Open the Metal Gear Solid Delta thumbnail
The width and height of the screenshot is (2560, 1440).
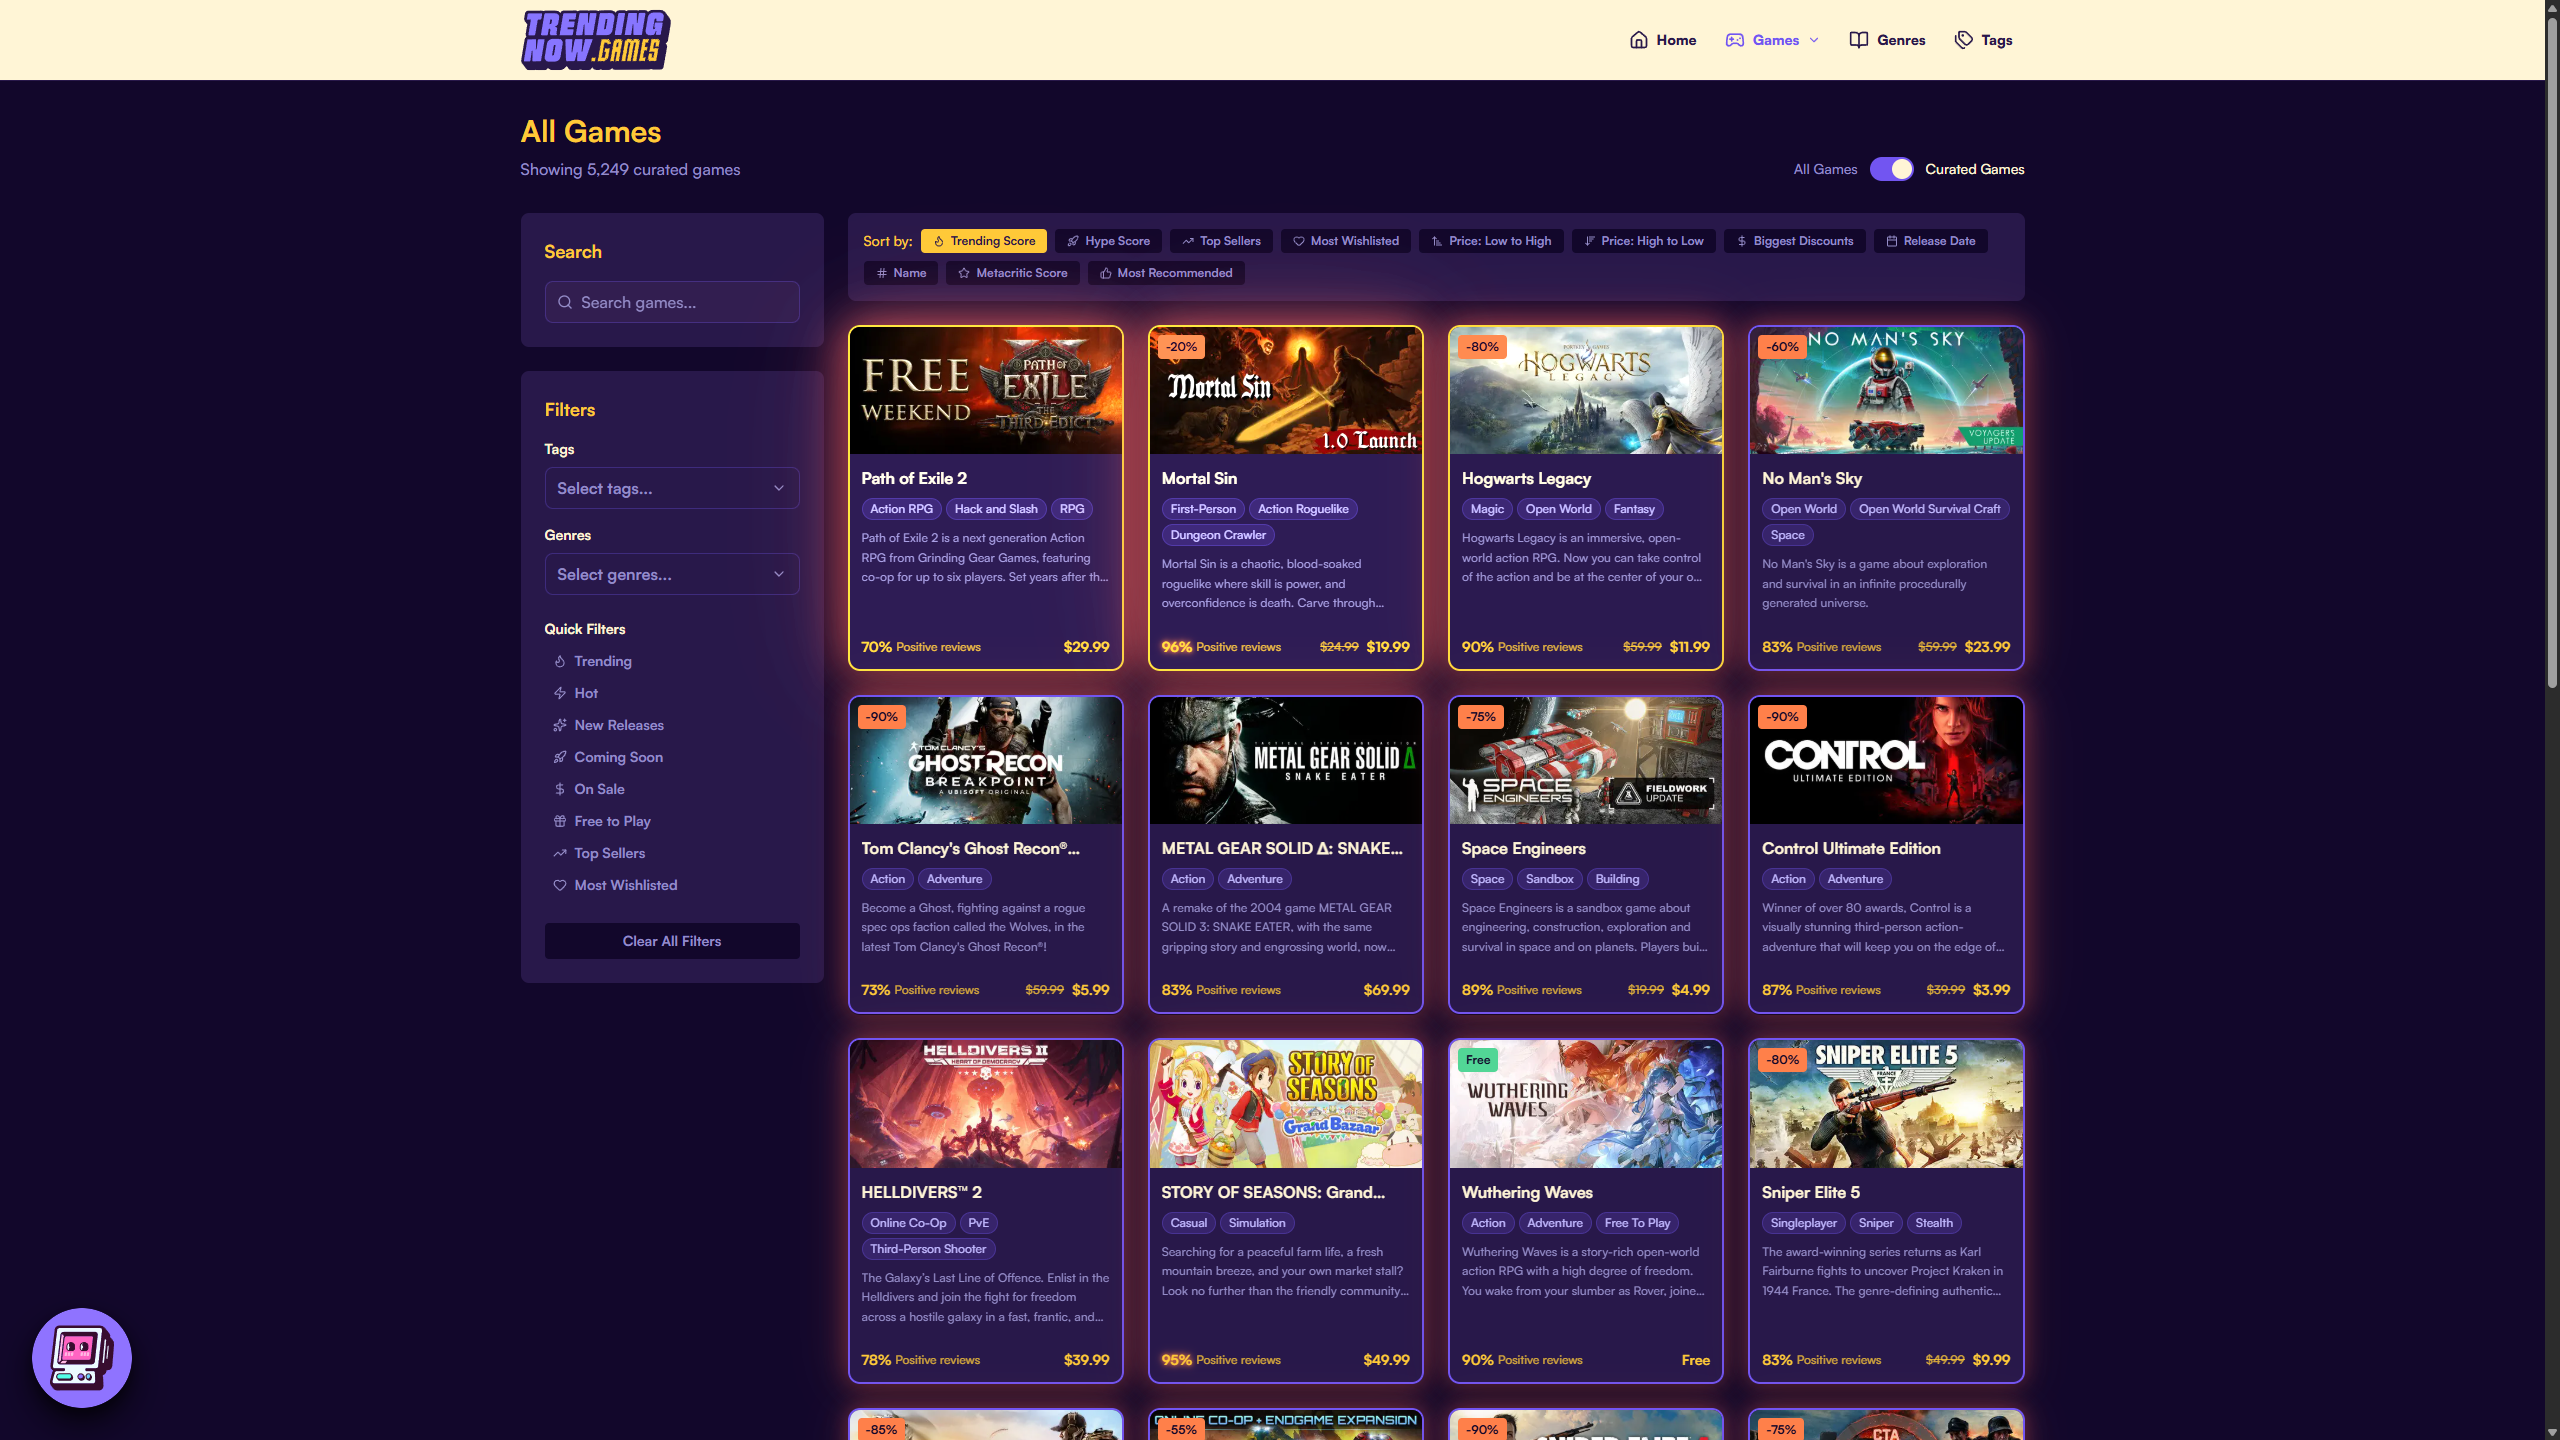point(1286,760)
